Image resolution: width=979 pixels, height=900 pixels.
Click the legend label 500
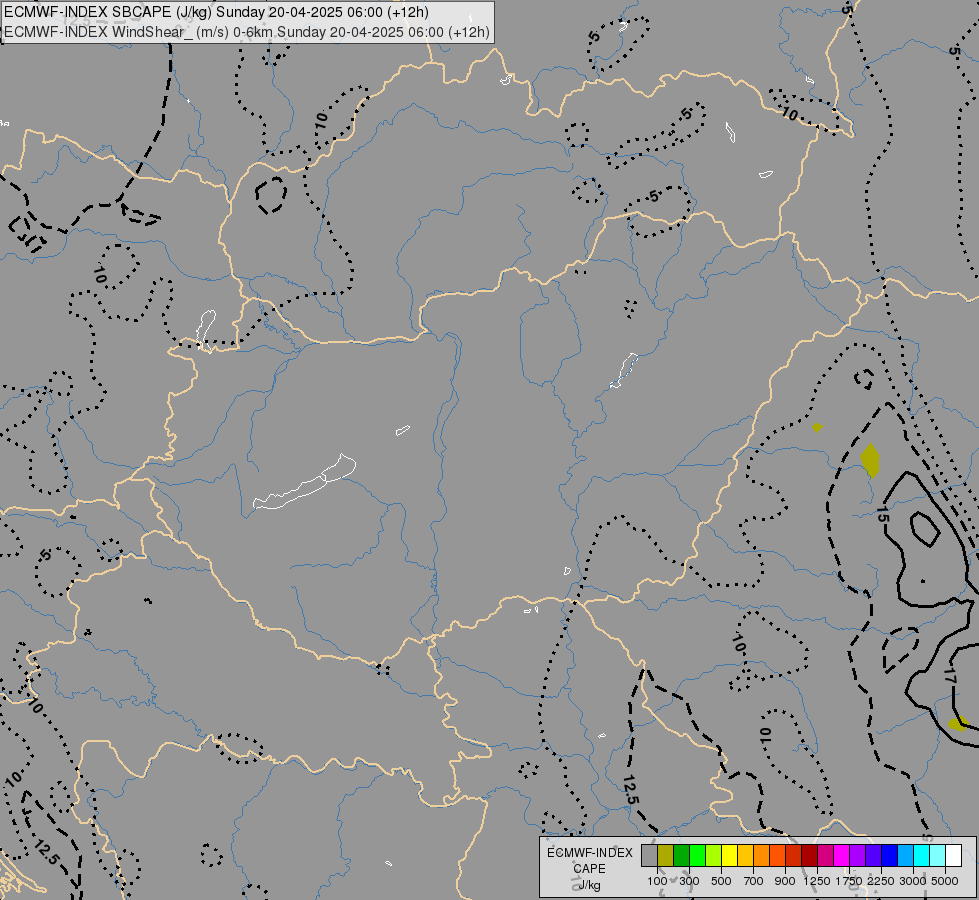coord(721,881)
